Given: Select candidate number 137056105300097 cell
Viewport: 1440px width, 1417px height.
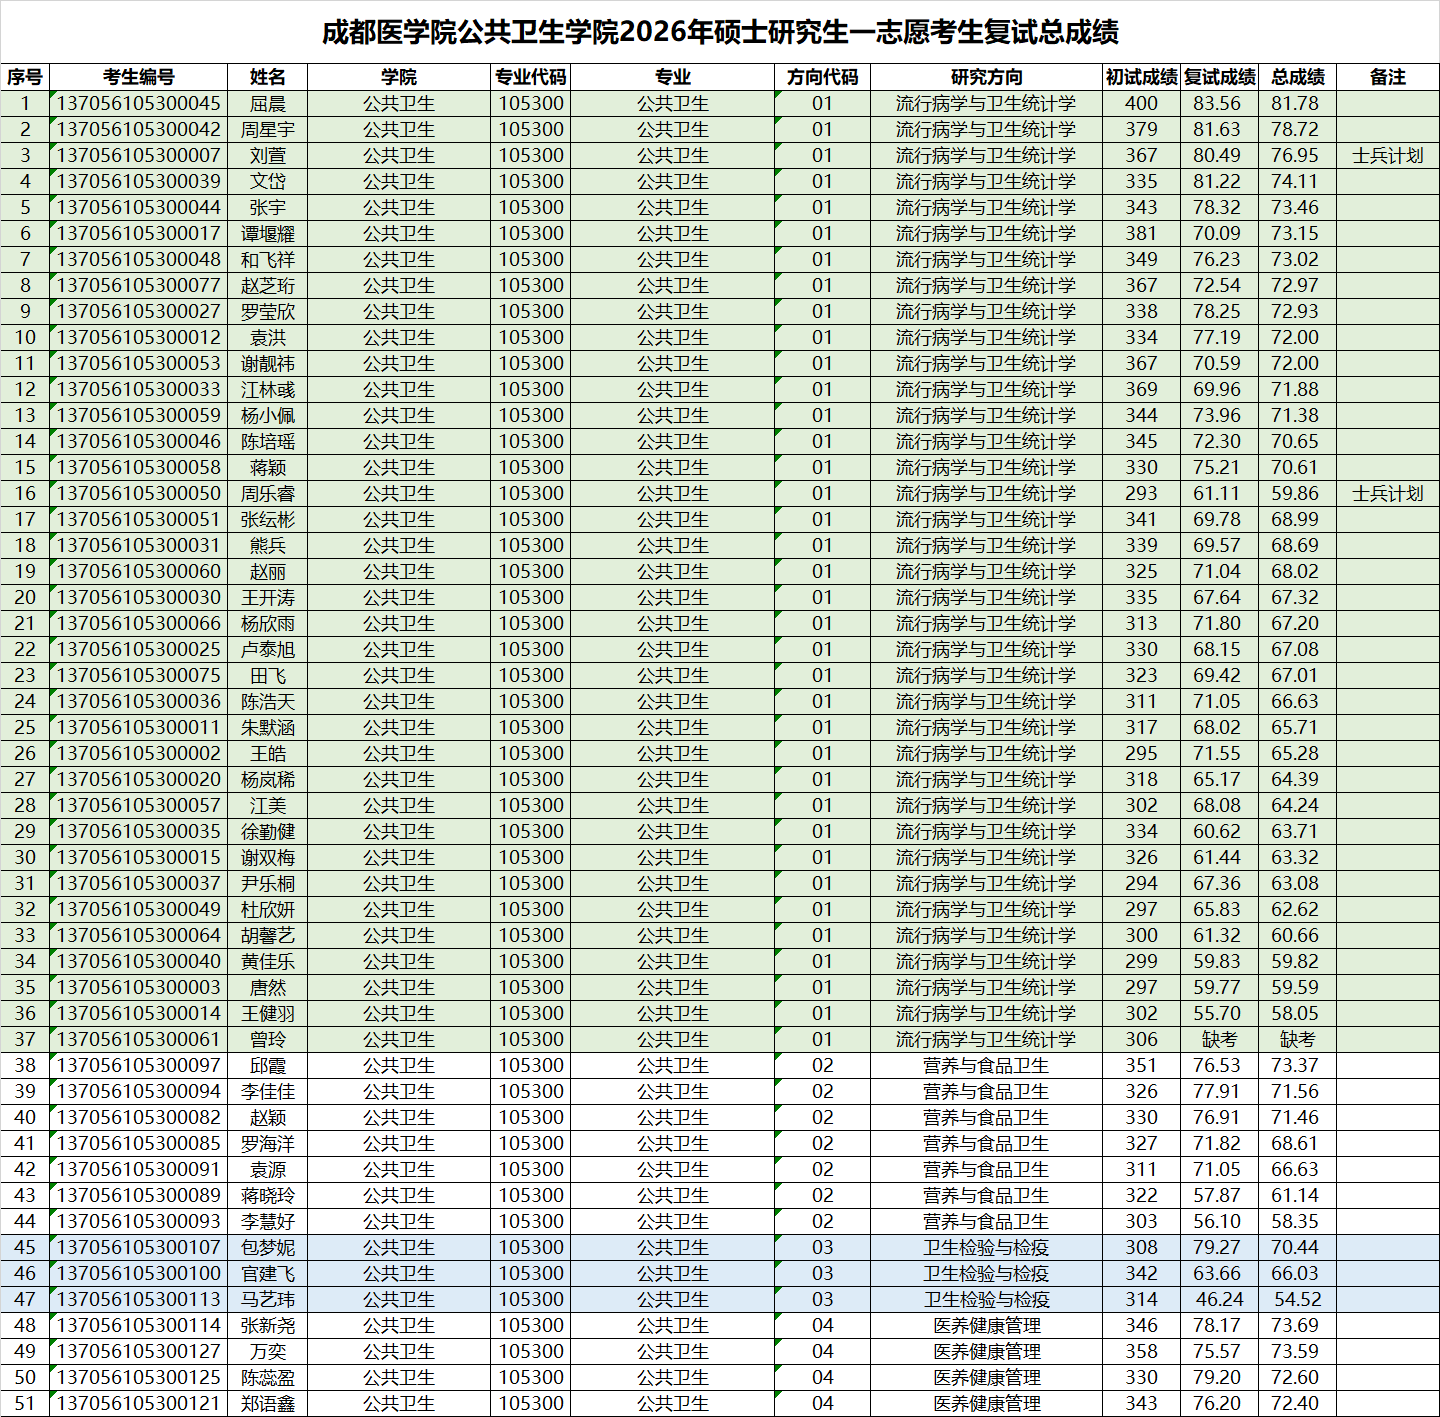Looking at the screenshot, I should (138, 1065).
